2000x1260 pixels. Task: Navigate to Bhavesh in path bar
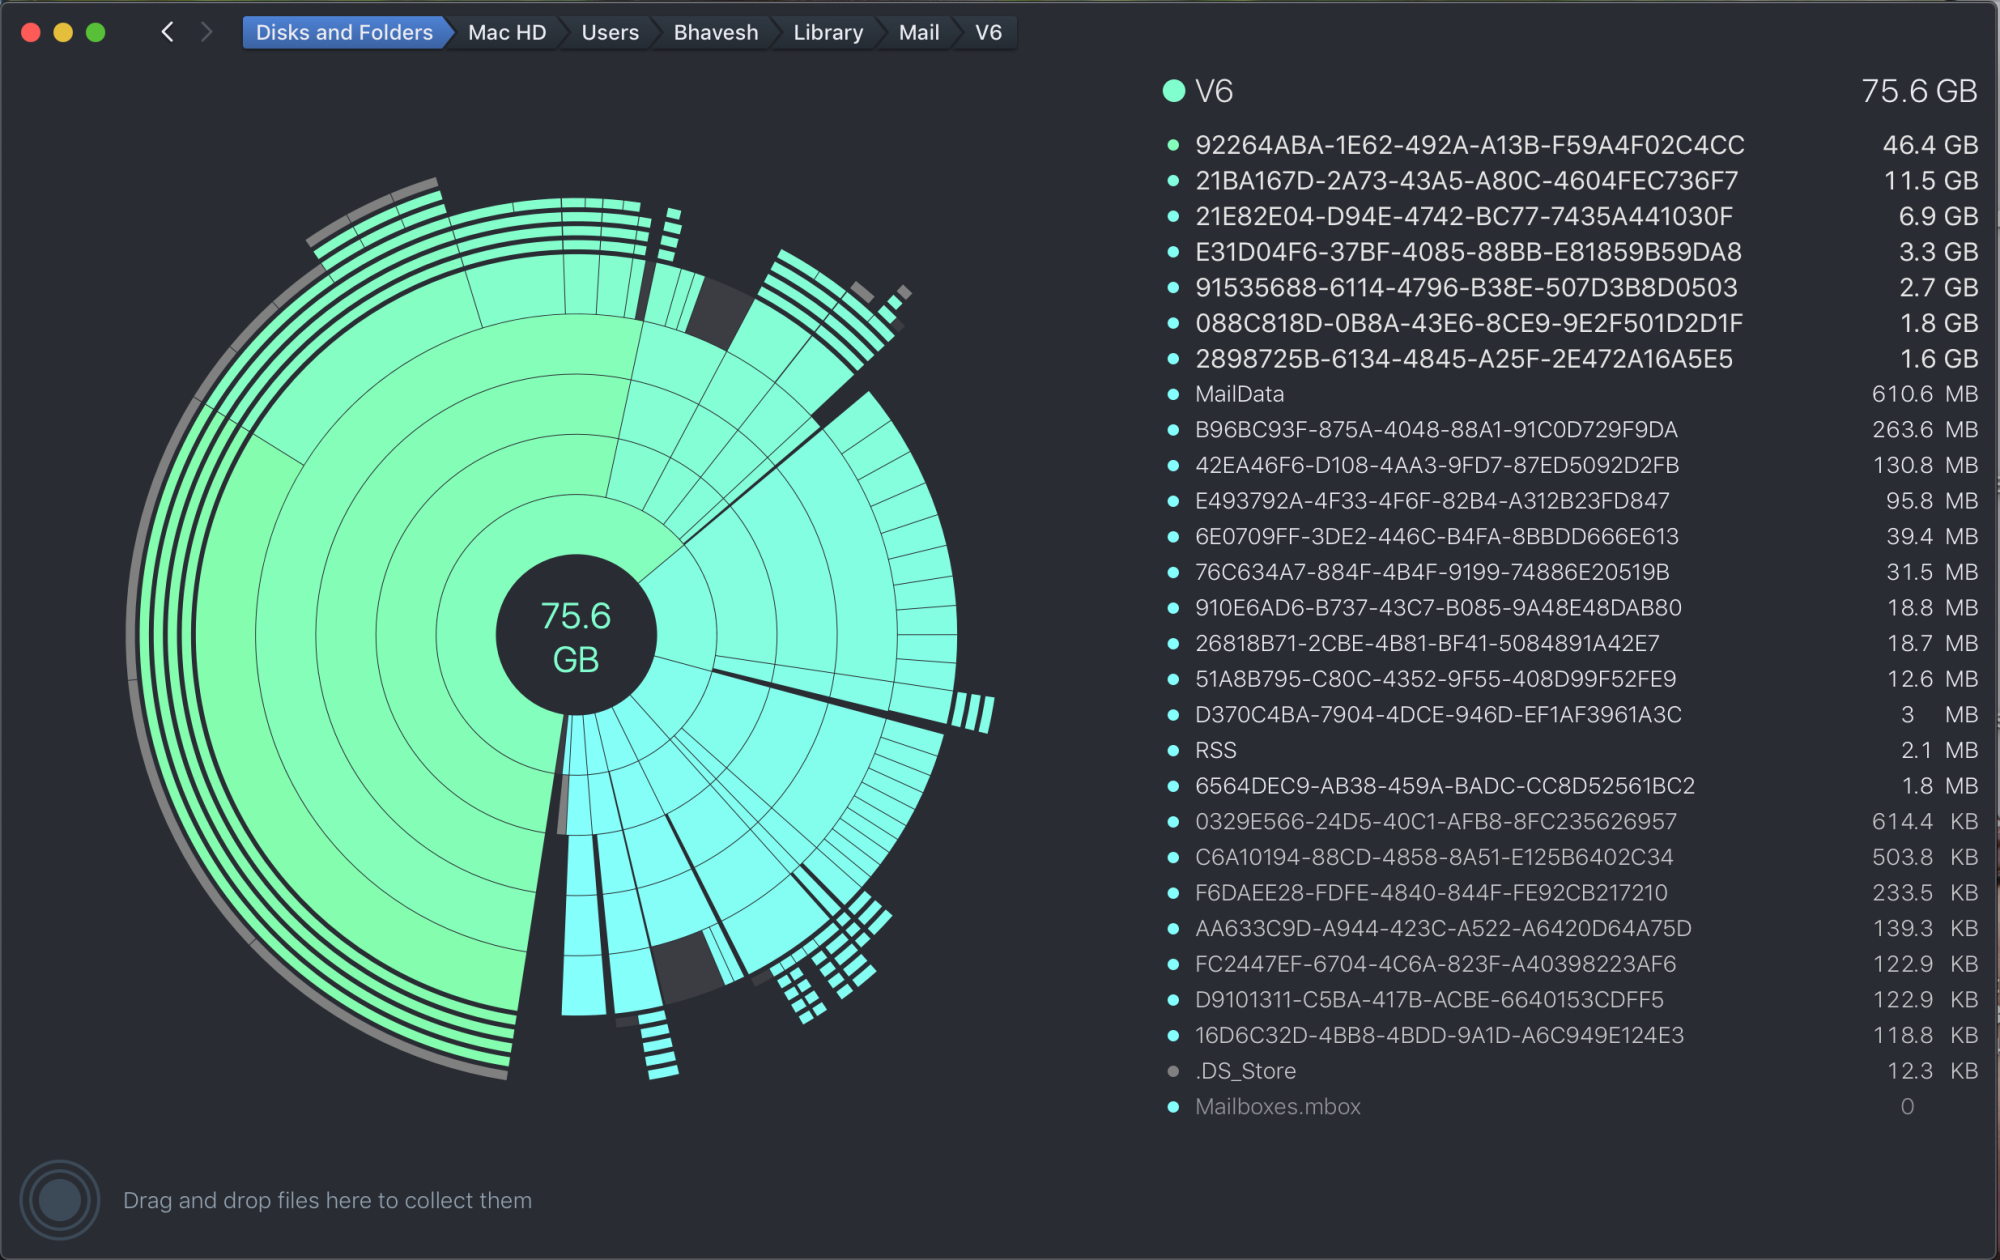pos(716,32)
